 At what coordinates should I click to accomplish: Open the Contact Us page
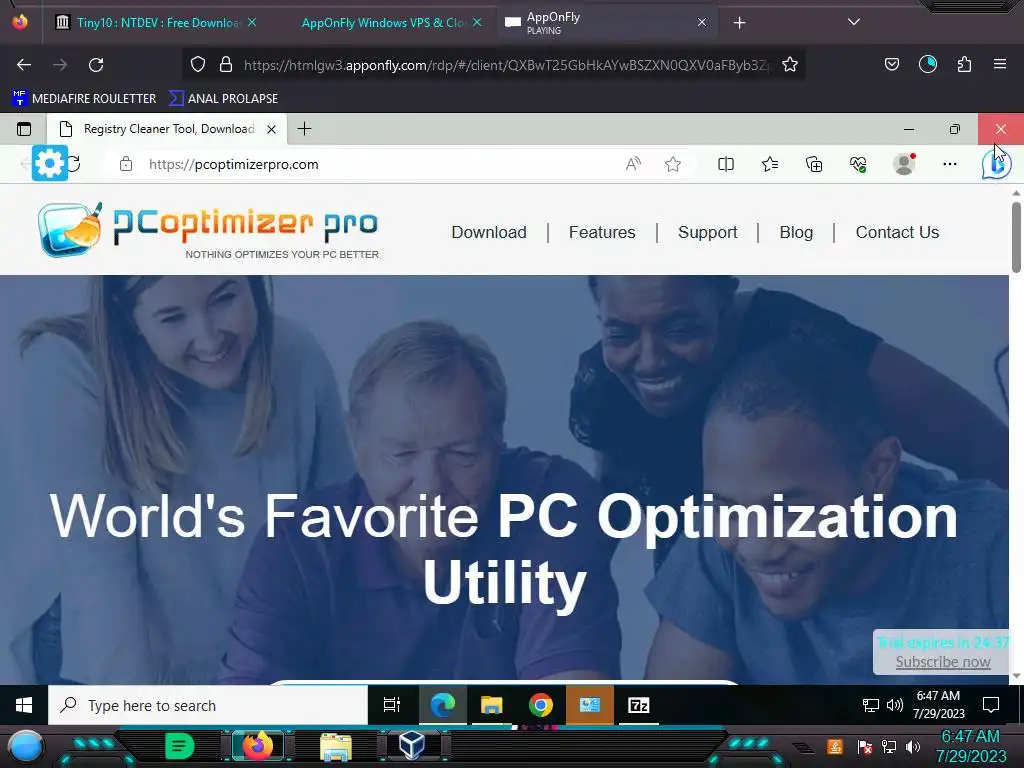pos(897,232)
